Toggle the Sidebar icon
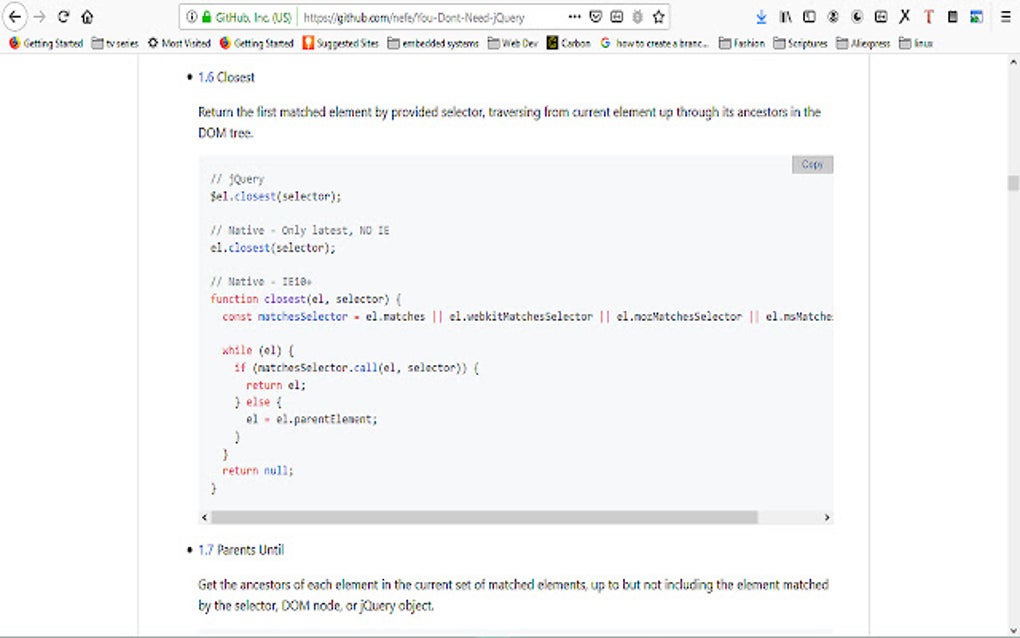Image resolution: width=1020 pixels, height=638 pixels. coord(808,17)
